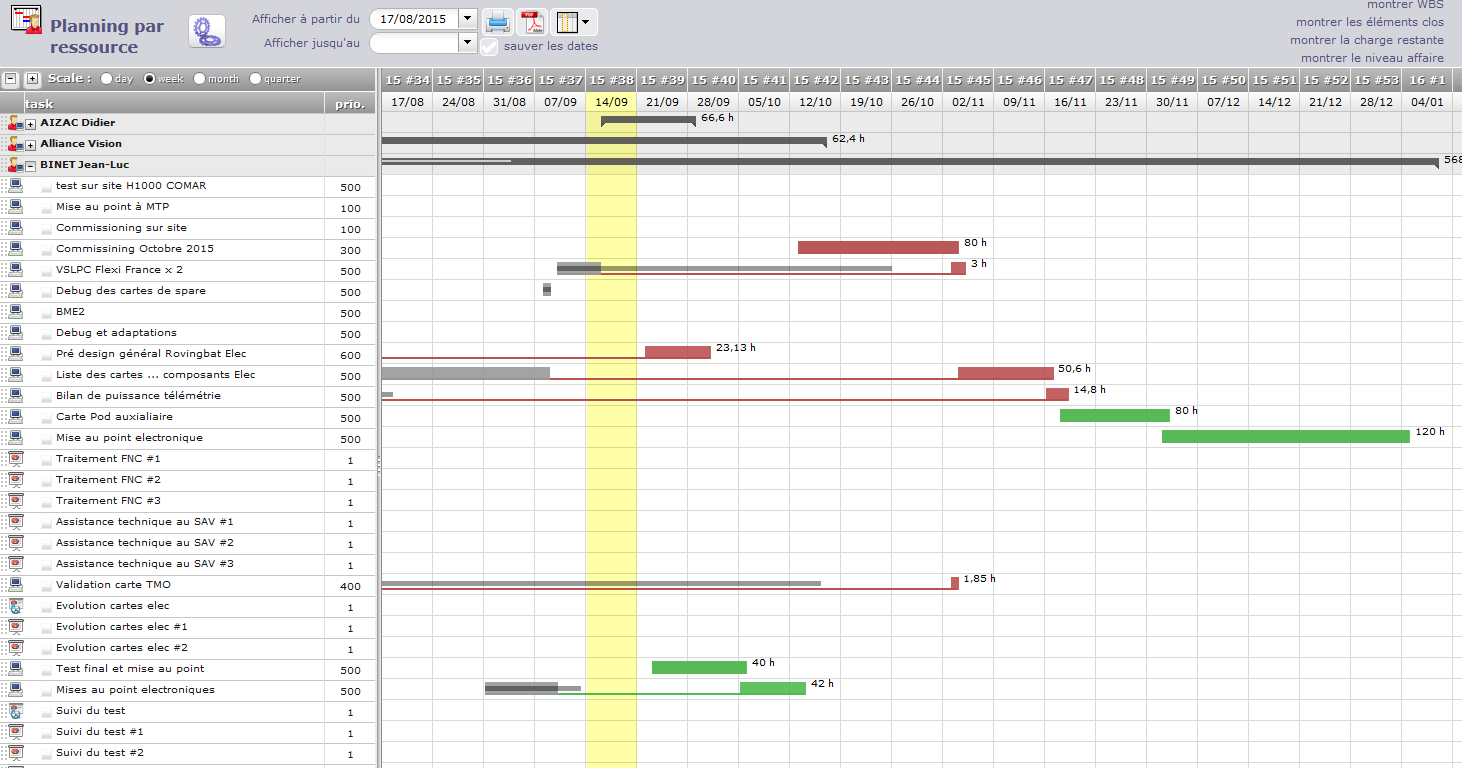Export planning to PDF
This screenshot has height=768, width=1462.
tap(531, 21)
